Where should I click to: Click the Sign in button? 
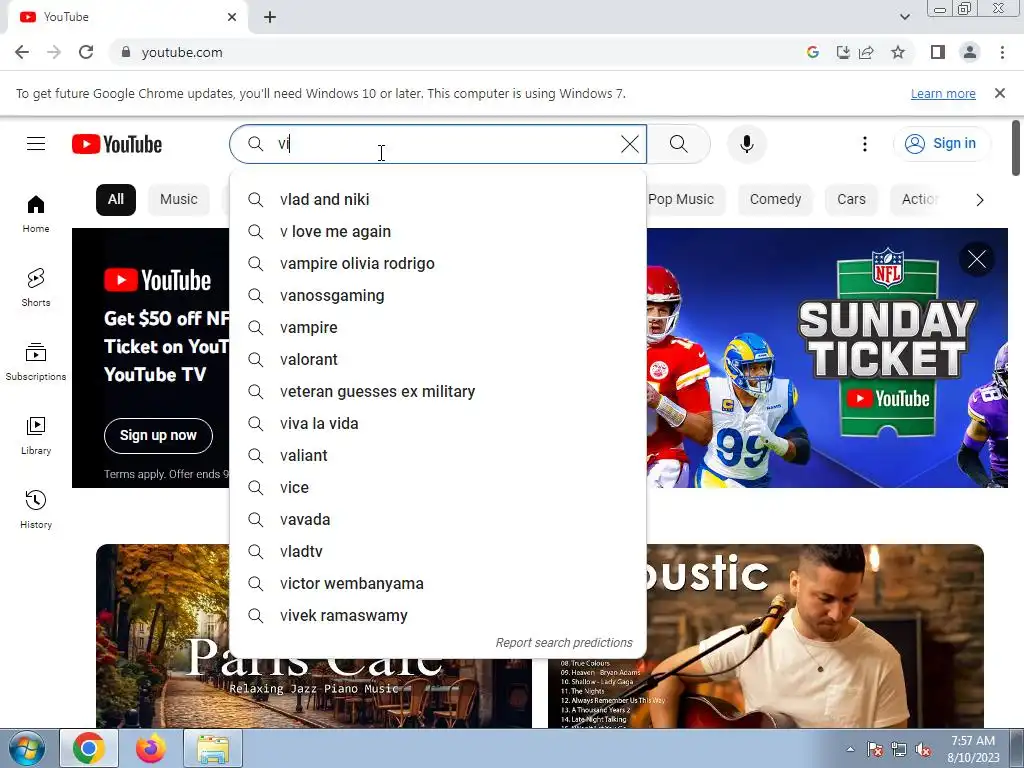pyautogui.click(x=941, y=144)
